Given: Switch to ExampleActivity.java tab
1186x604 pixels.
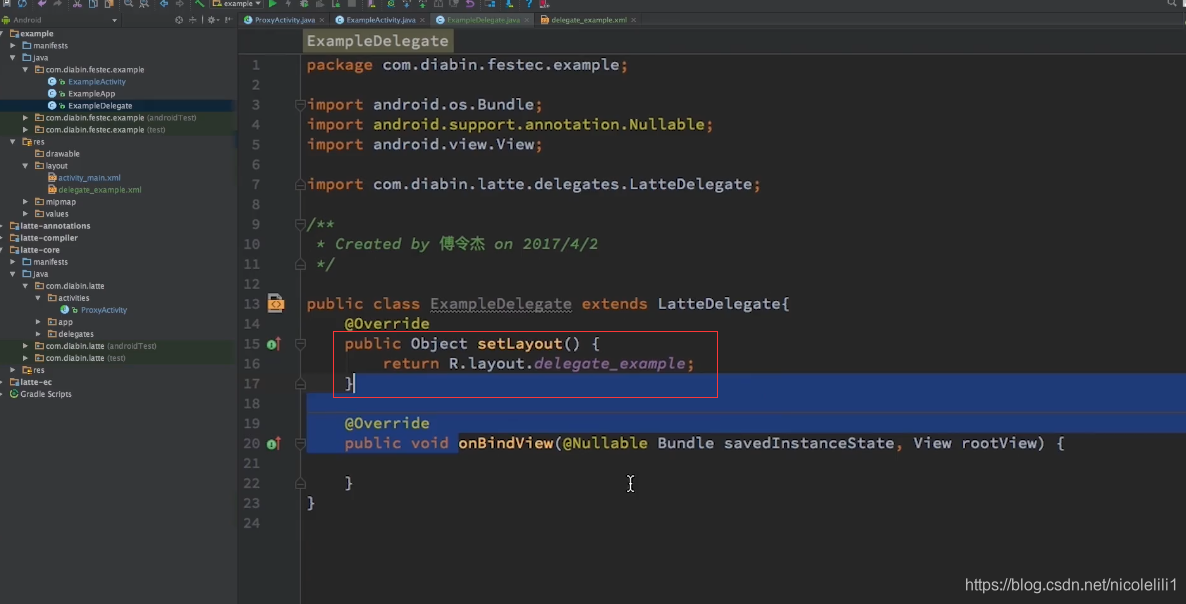Looking at the screenshot, I should (380, 20).
